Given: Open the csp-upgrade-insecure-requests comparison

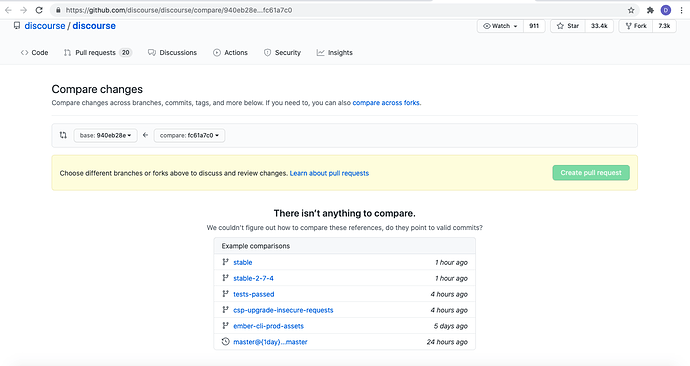Looking at the screenshot, I should [x=283, y=310].
